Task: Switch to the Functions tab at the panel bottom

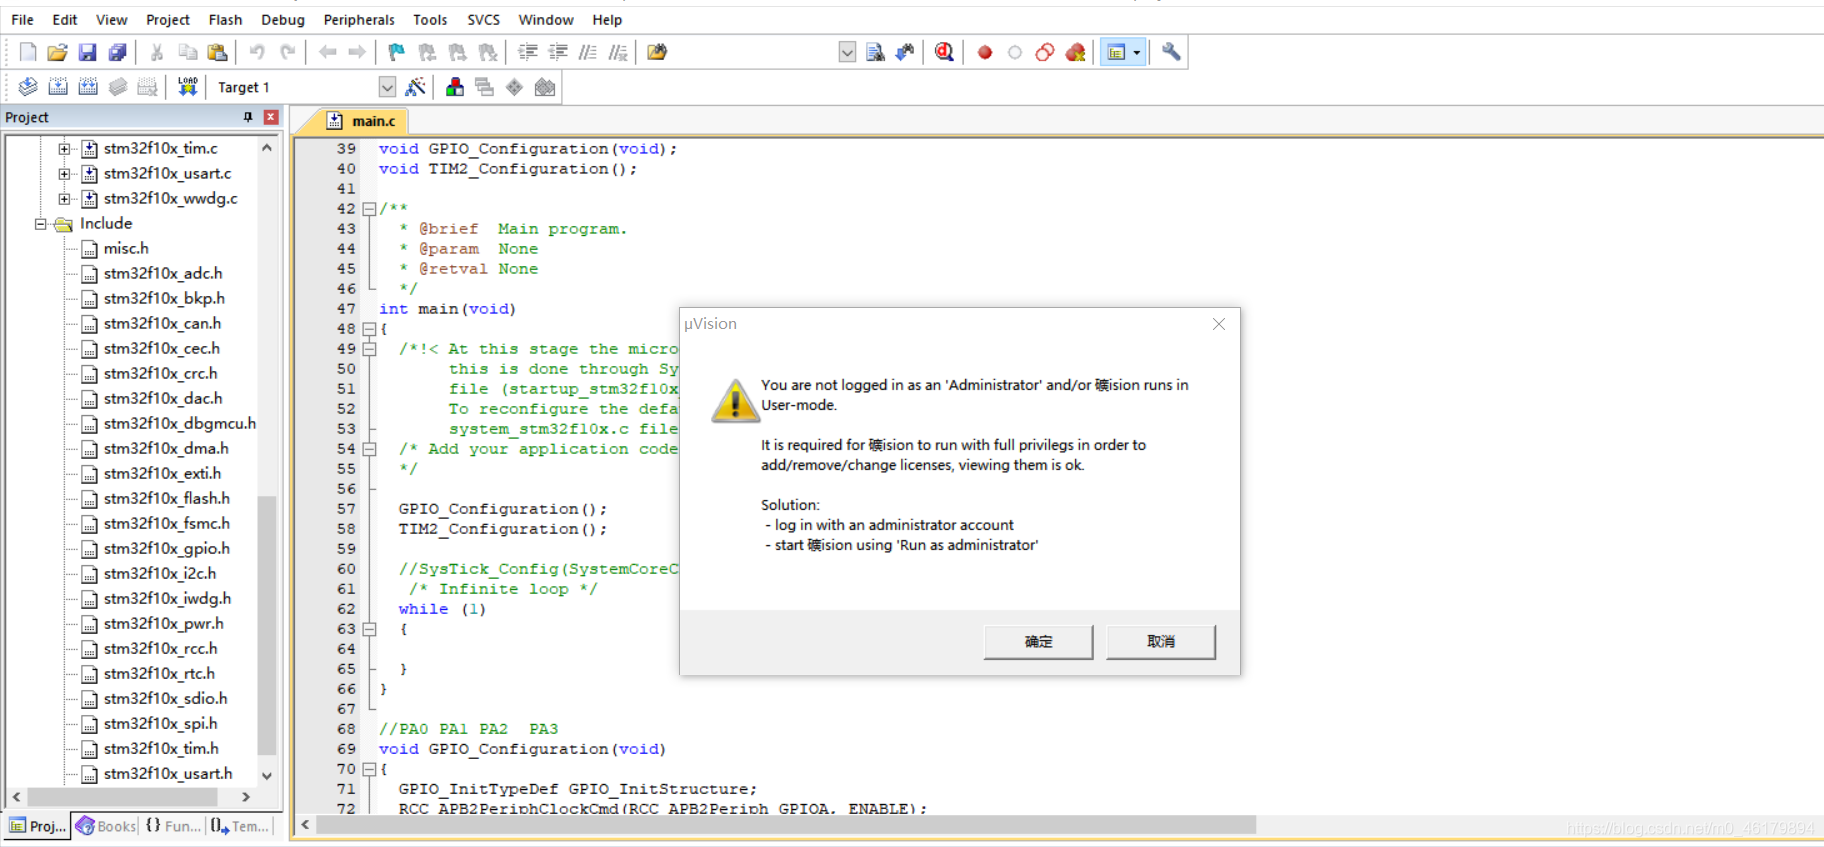Action: (172, 826)
